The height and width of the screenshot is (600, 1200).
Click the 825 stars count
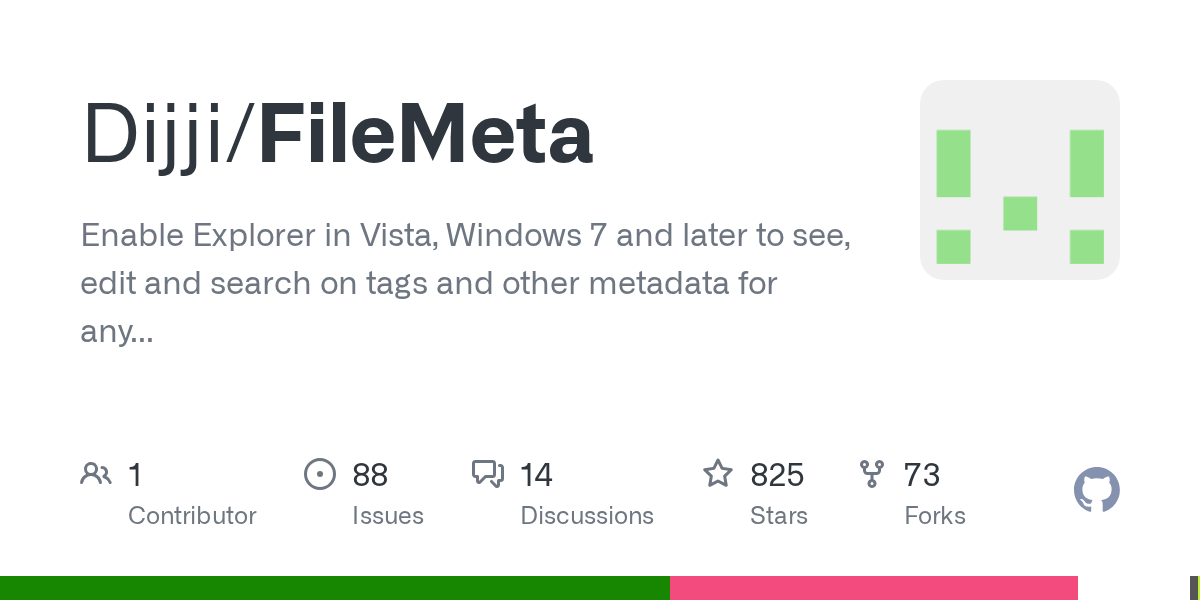(x=777, y=475)
